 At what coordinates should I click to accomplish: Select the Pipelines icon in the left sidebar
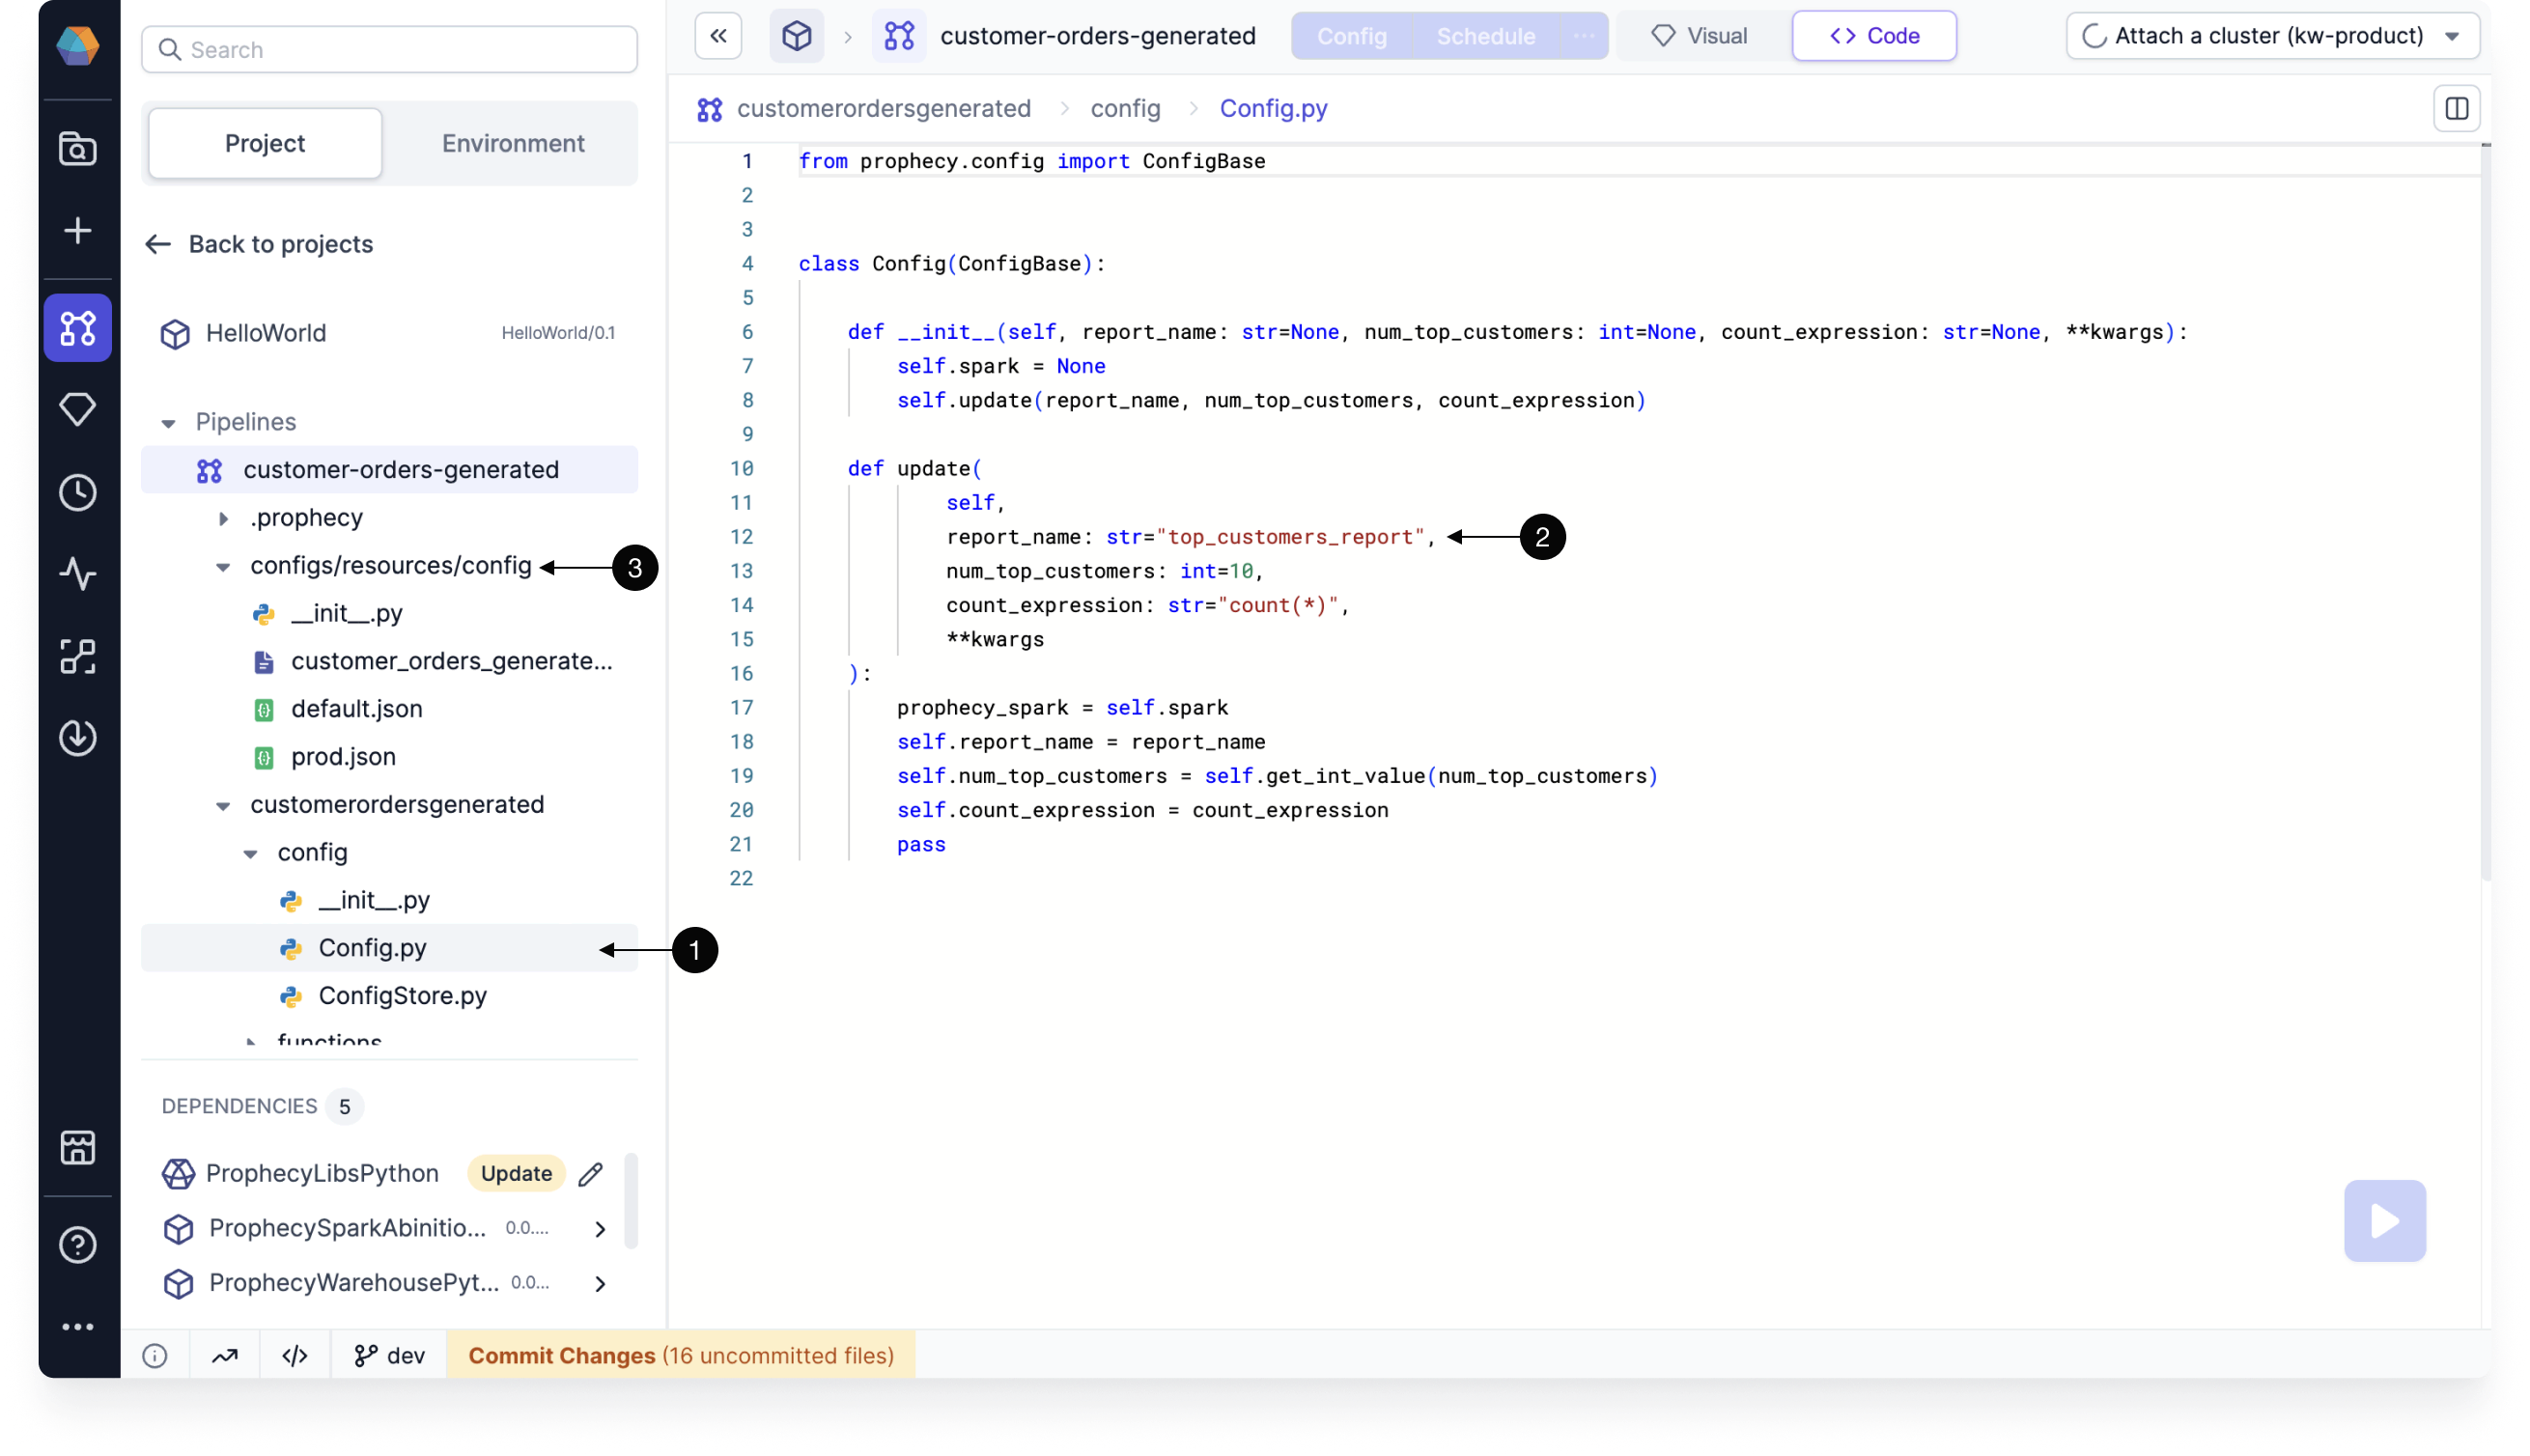coord(78,327)
